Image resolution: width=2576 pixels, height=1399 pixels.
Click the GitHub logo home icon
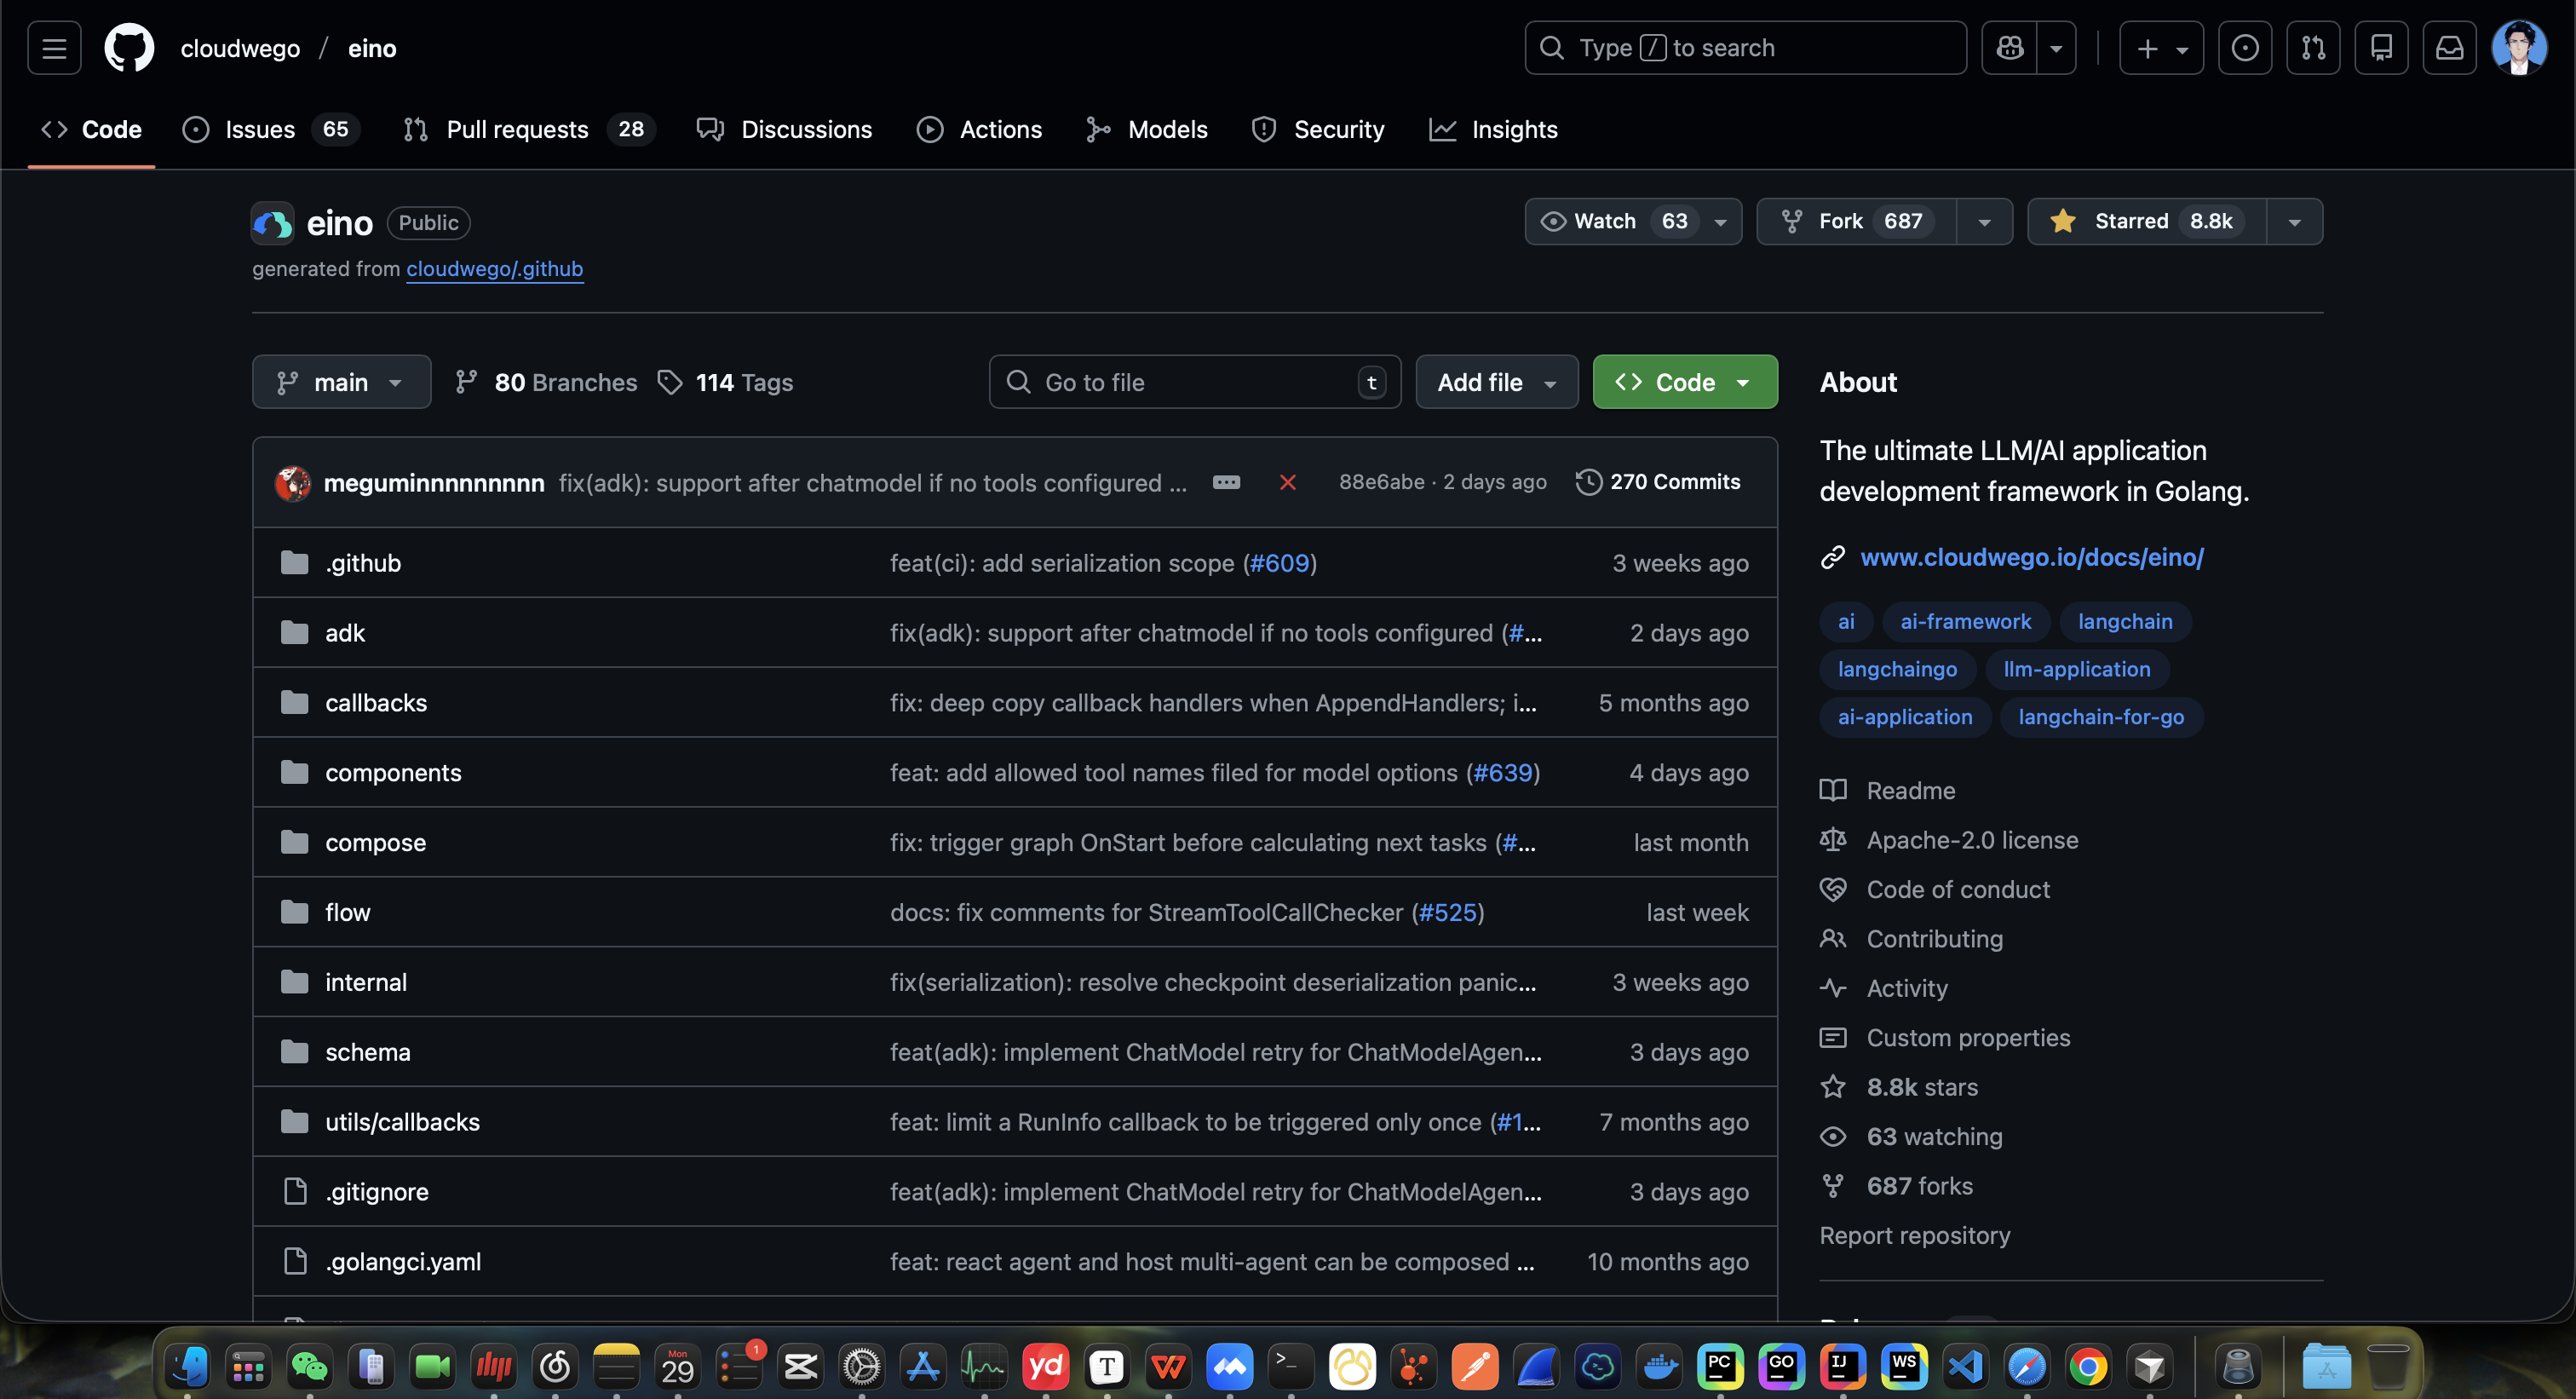129,48
